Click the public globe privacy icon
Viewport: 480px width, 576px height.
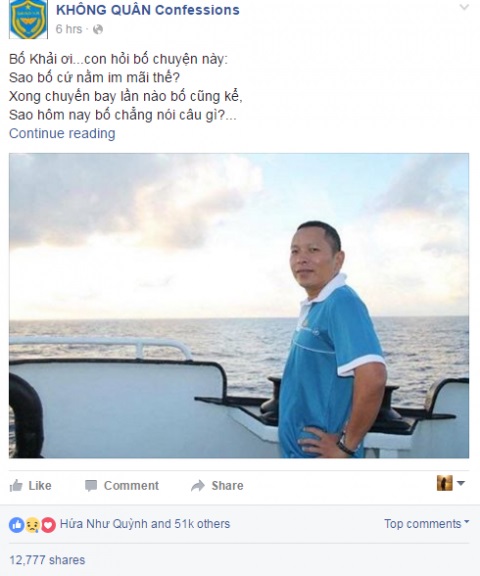[98, 29]
